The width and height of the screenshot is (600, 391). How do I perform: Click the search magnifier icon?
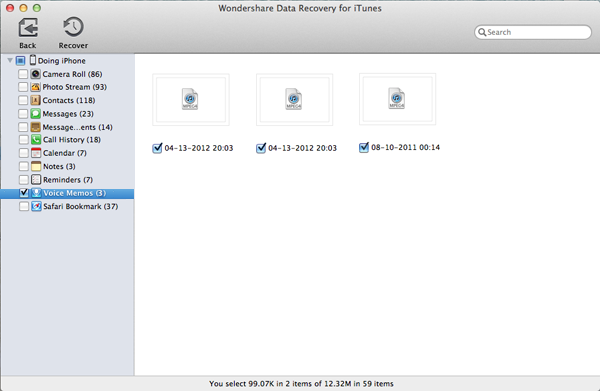pyautogui.click(x=482, y=32)
